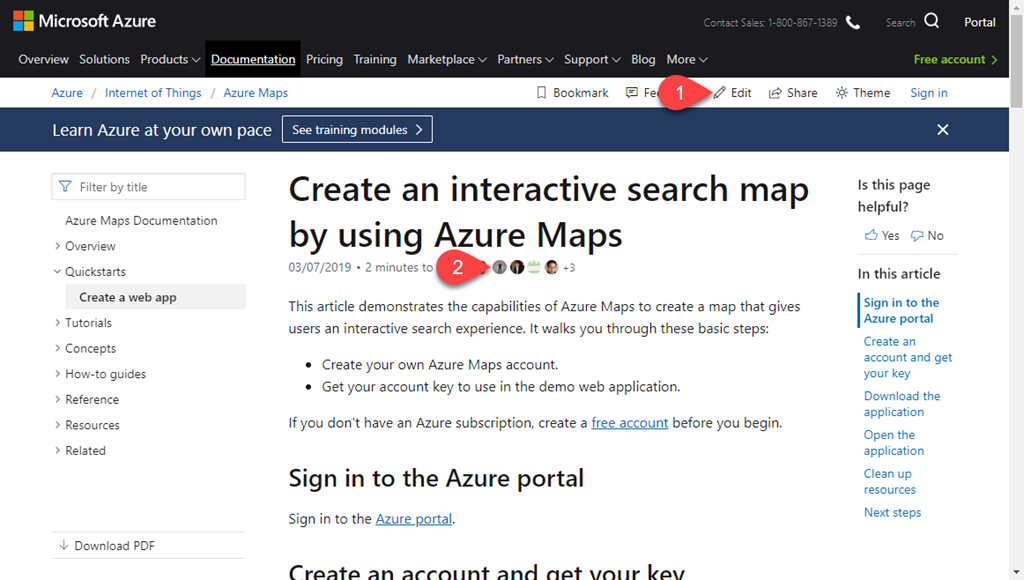Expand the Resources tree section

pyautogui.click(x=57, y=425)
